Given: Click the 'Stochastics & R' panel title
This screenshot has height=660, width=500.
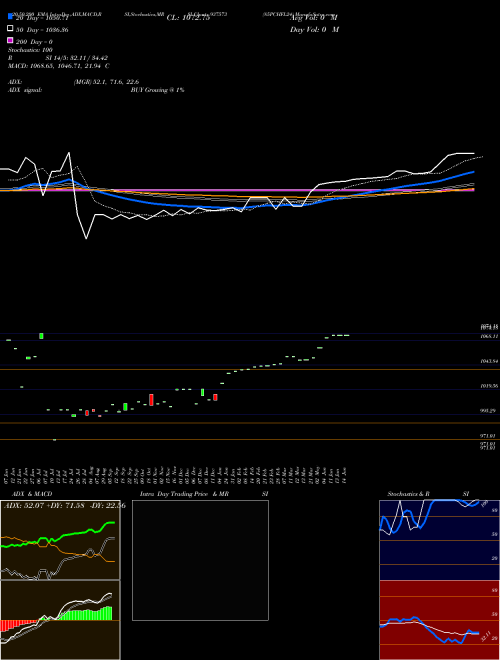Looking at the screenshot, I should pos(409,494).
